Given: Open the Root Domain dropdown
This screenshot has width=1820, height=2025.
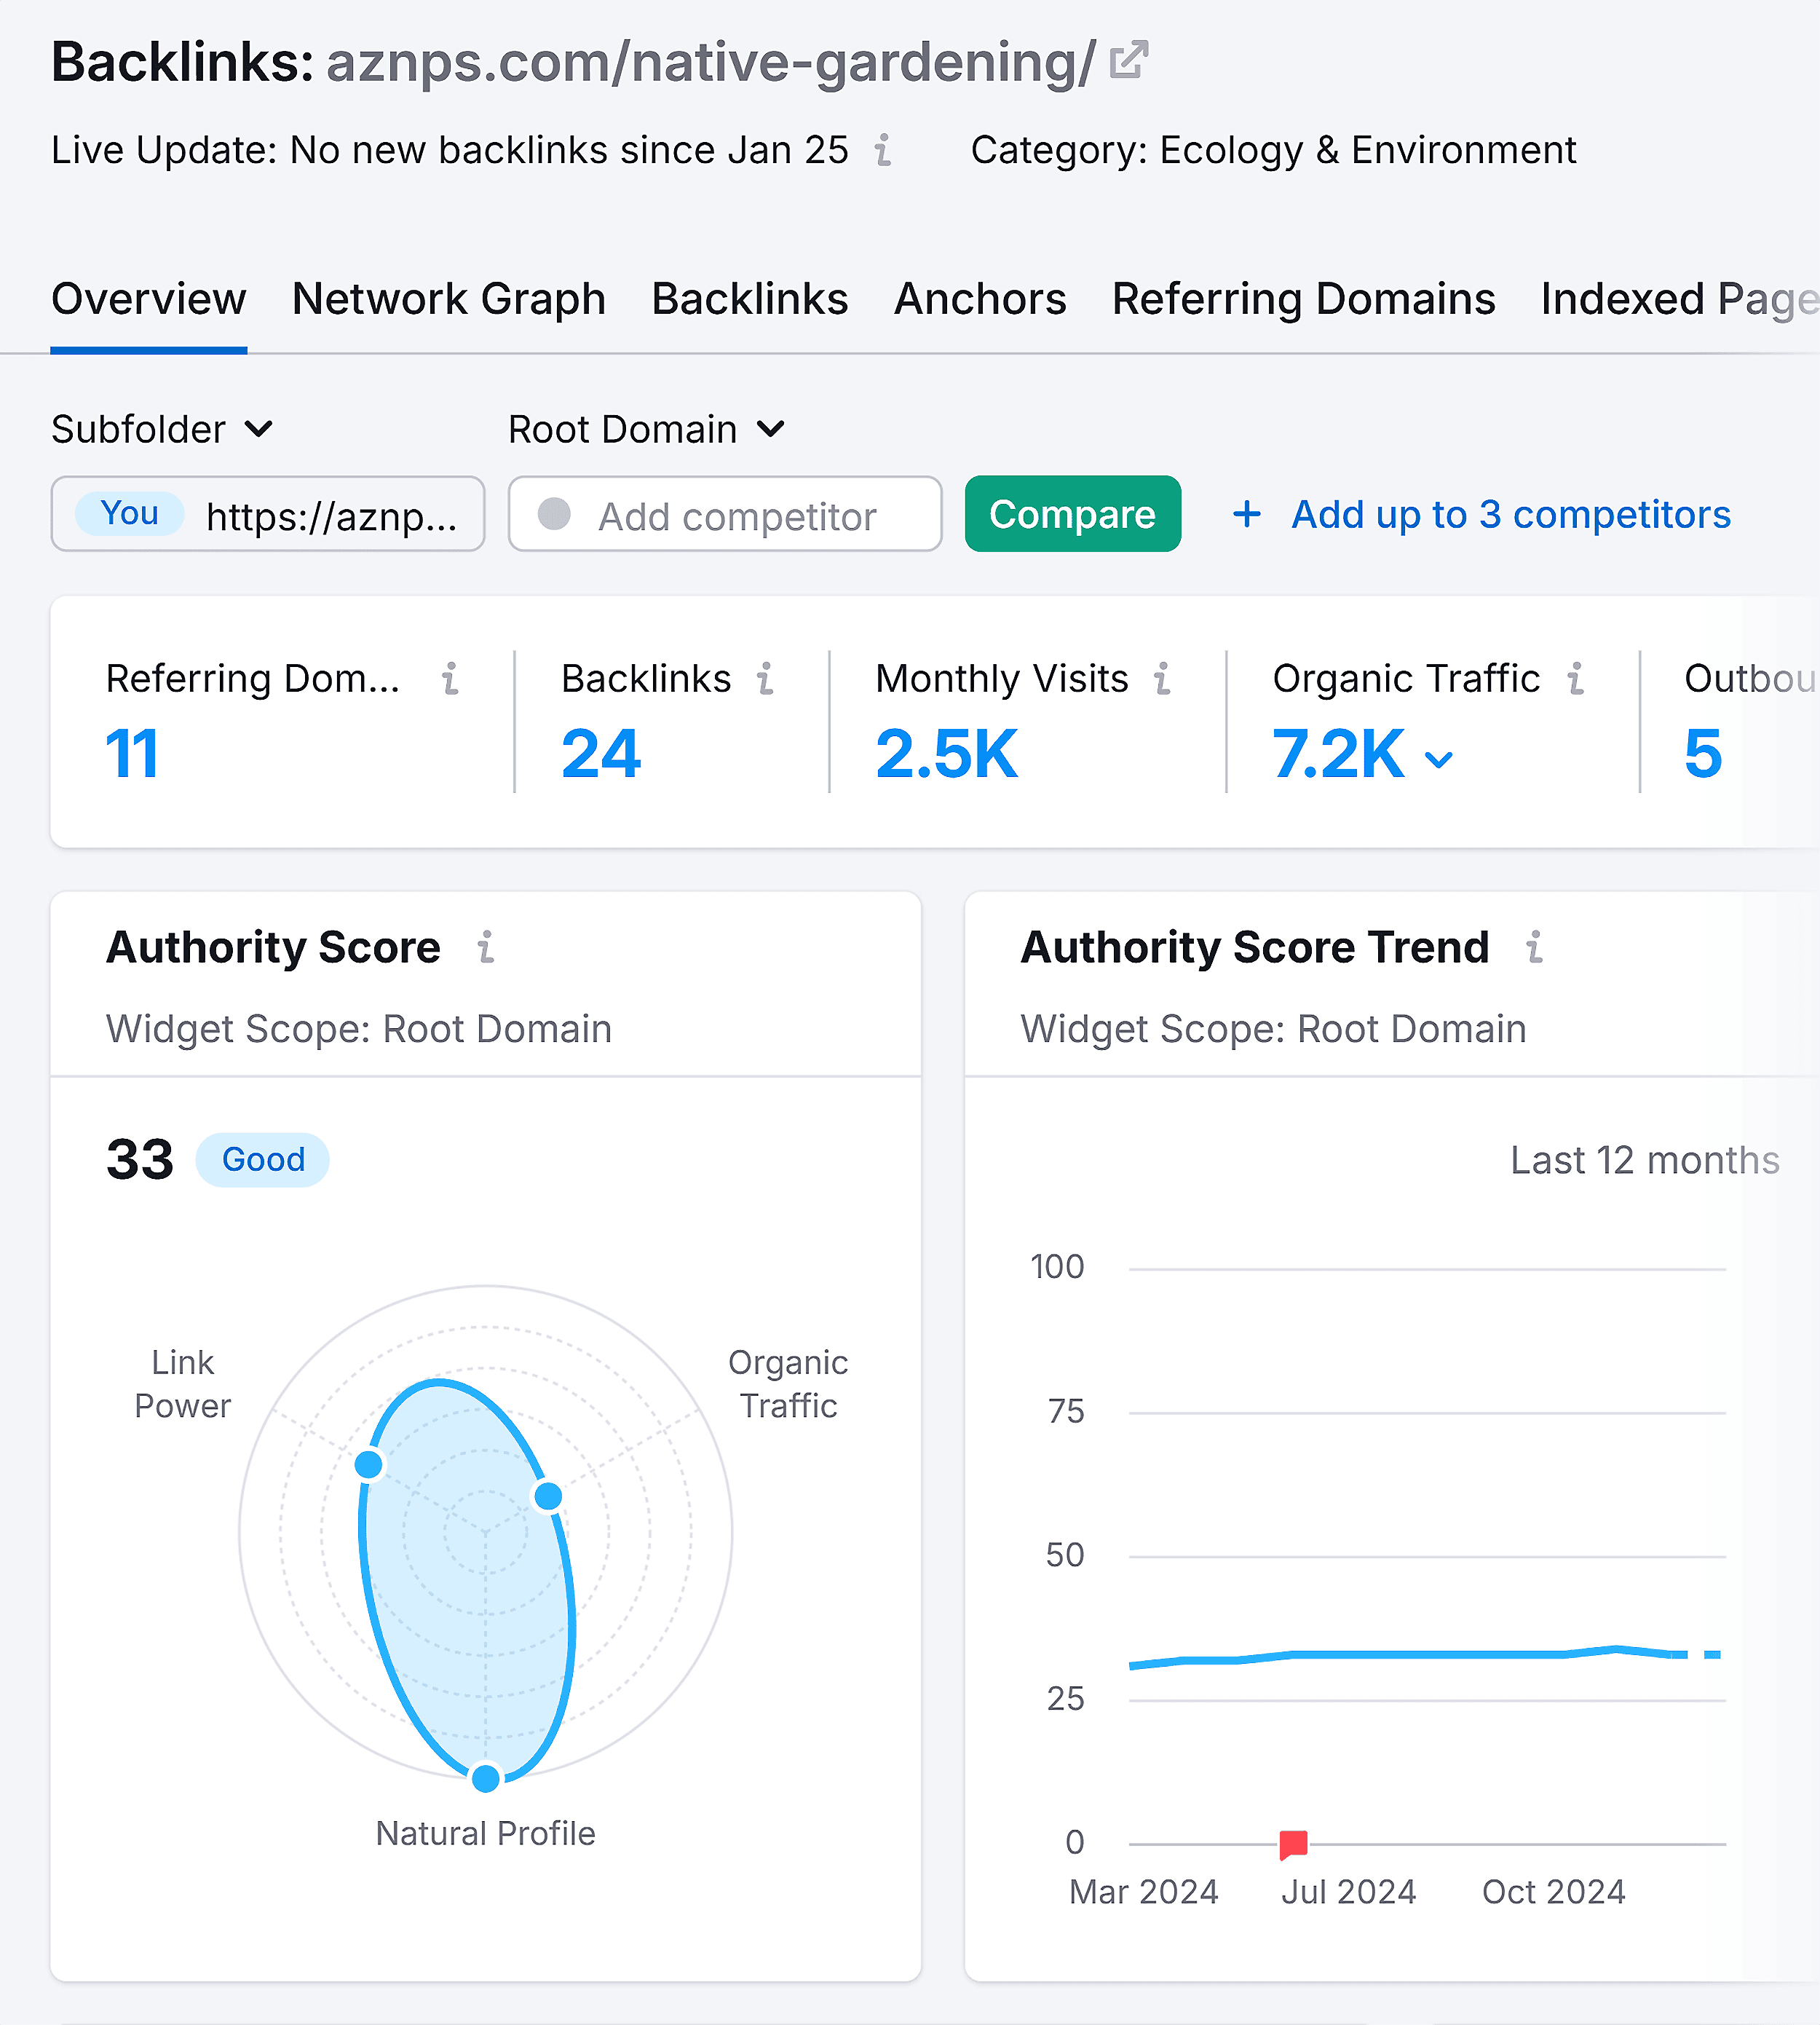Looking at the screenshot, I should click(646, 429).
